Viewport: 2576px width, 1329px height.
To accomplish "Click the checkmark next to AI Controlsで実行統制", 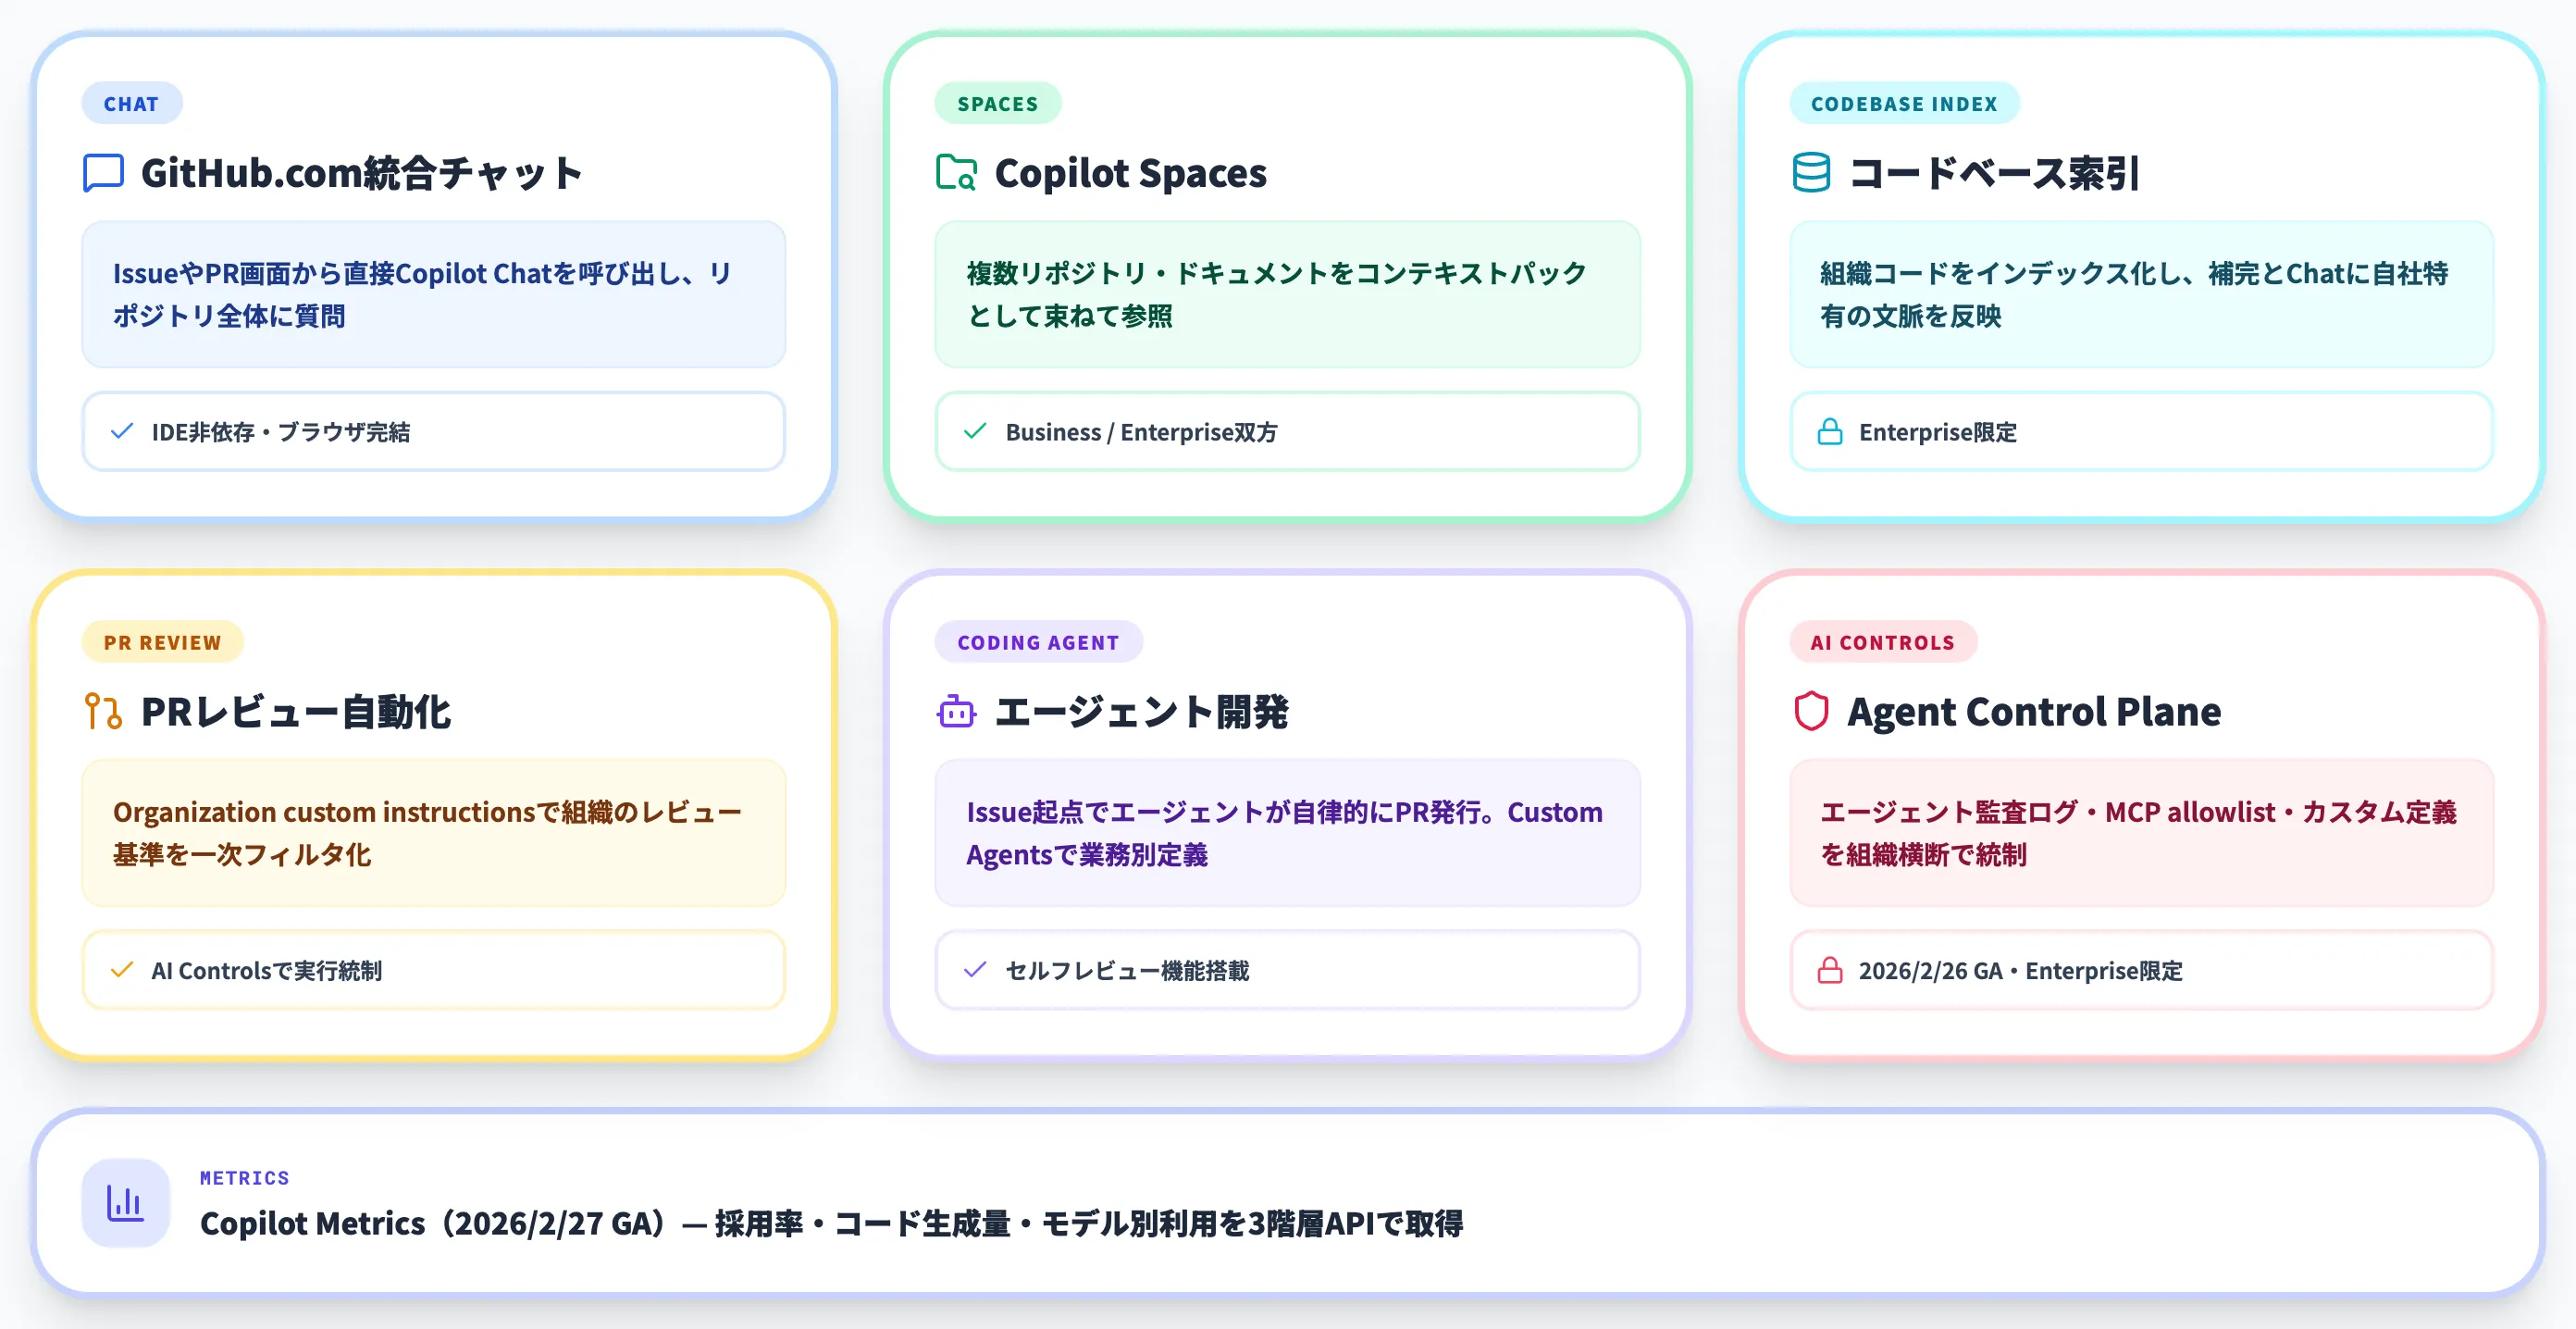I will point(122,970).
